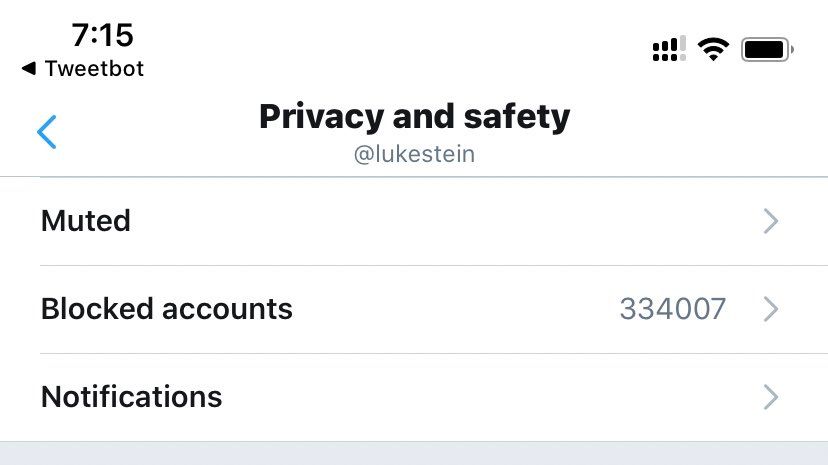Viewport: 828px width, 465px height.
Task: Tap empty space in the Notifications row
Action: pyautogui.click(x=480, y=397)
